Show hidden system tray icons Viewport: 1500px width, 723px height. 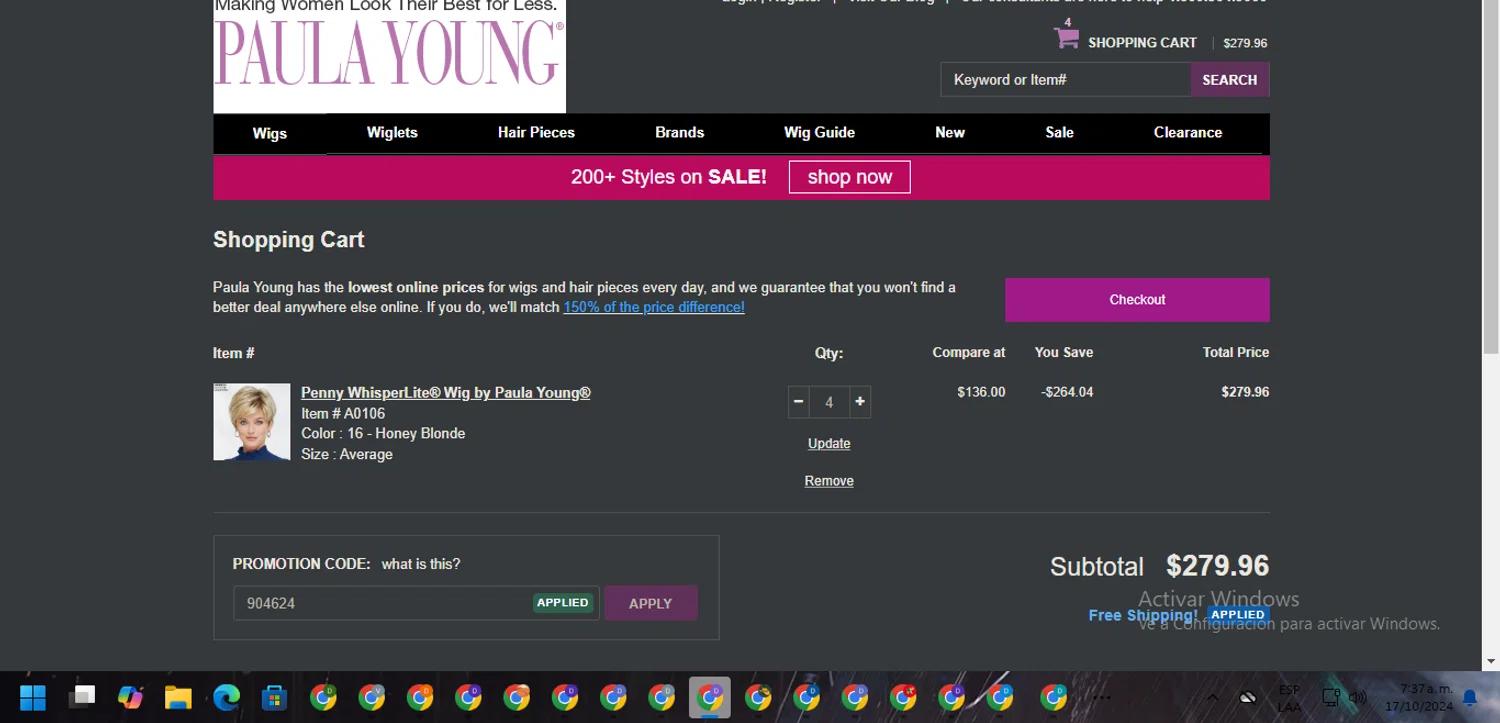1212,697
